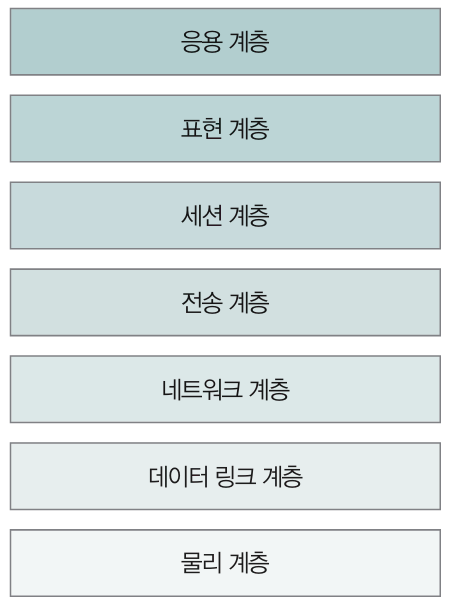Select the 전송 계층 box
Image resolution: width=452 pixels, height=611 pixels.
click(225, 302)
